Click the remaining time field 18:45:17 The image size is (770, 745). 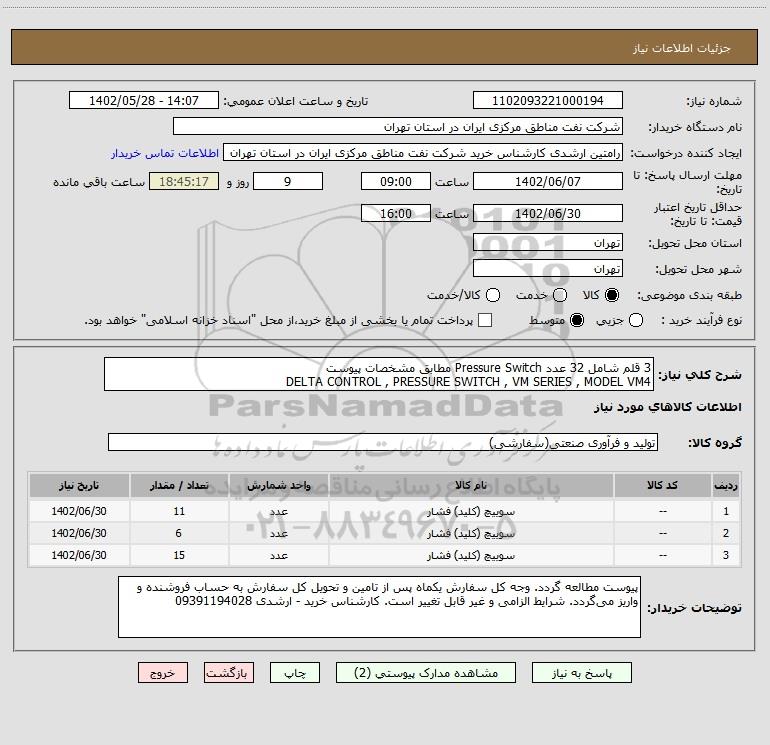(x=184, y=181)
